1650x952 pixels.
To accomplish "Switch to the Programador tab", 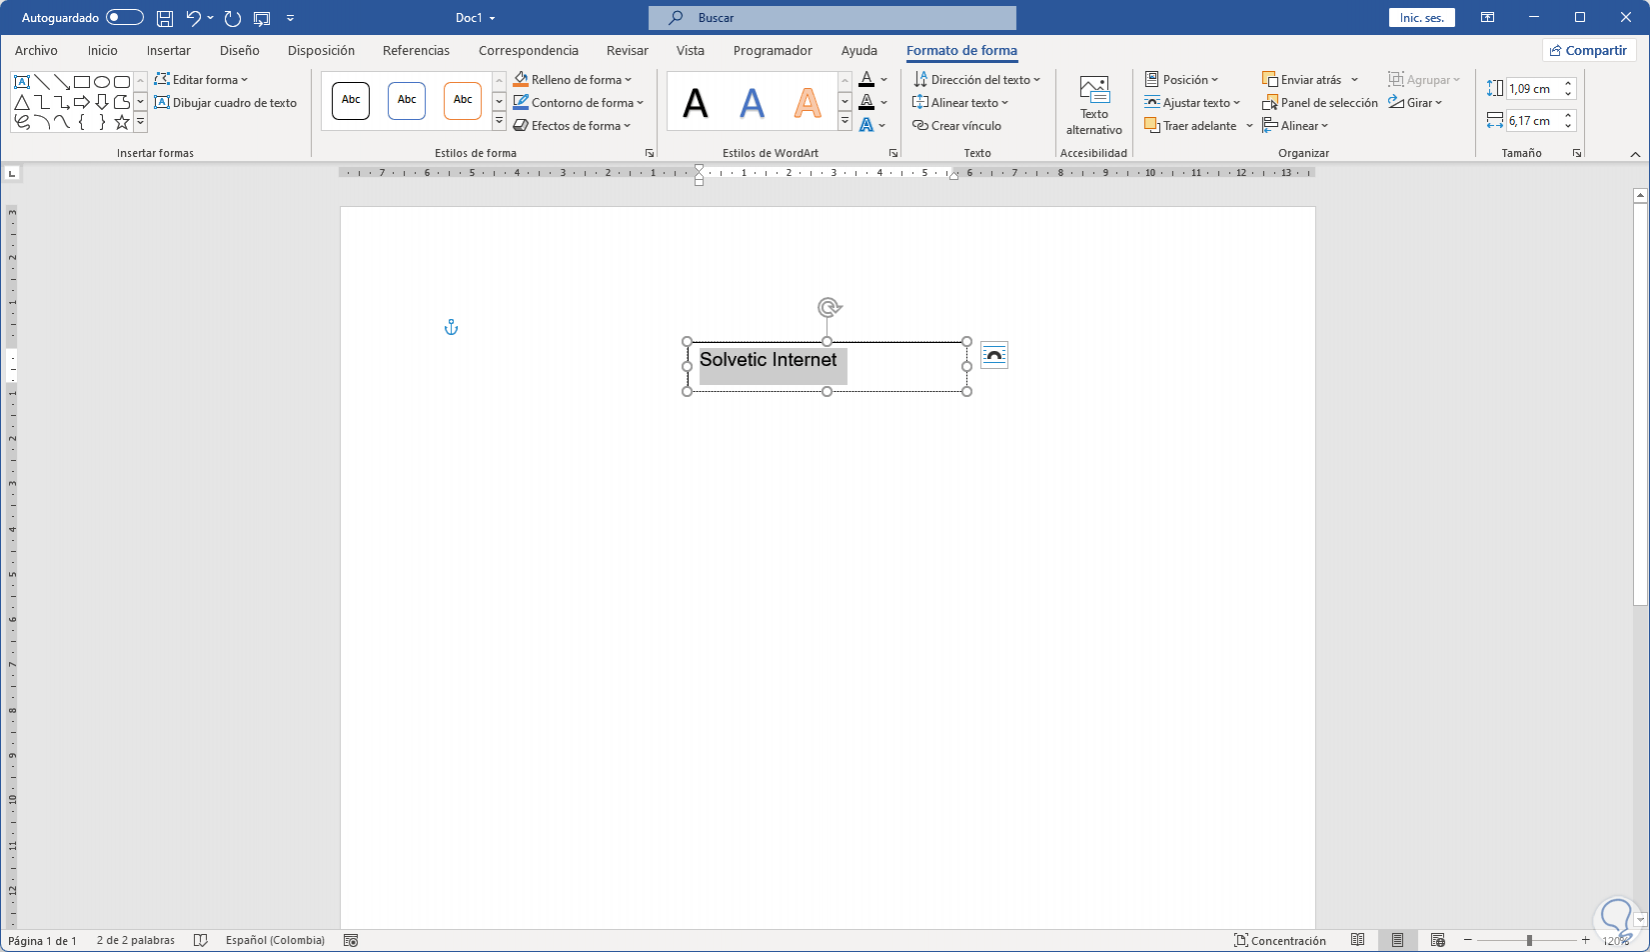I will pyautogui.click(x=773, y=51).
